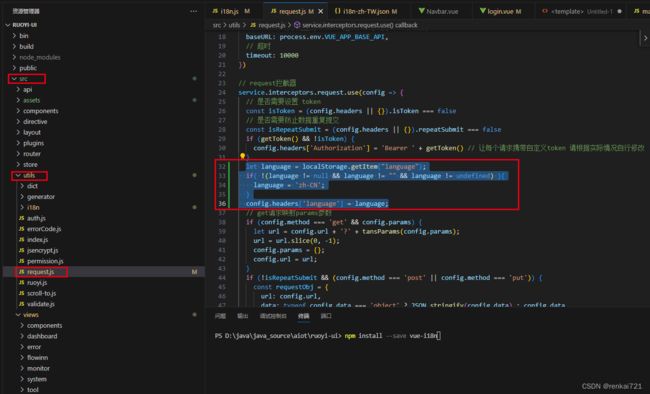Click the JS icon beside index.js in utils

point(22,240)
